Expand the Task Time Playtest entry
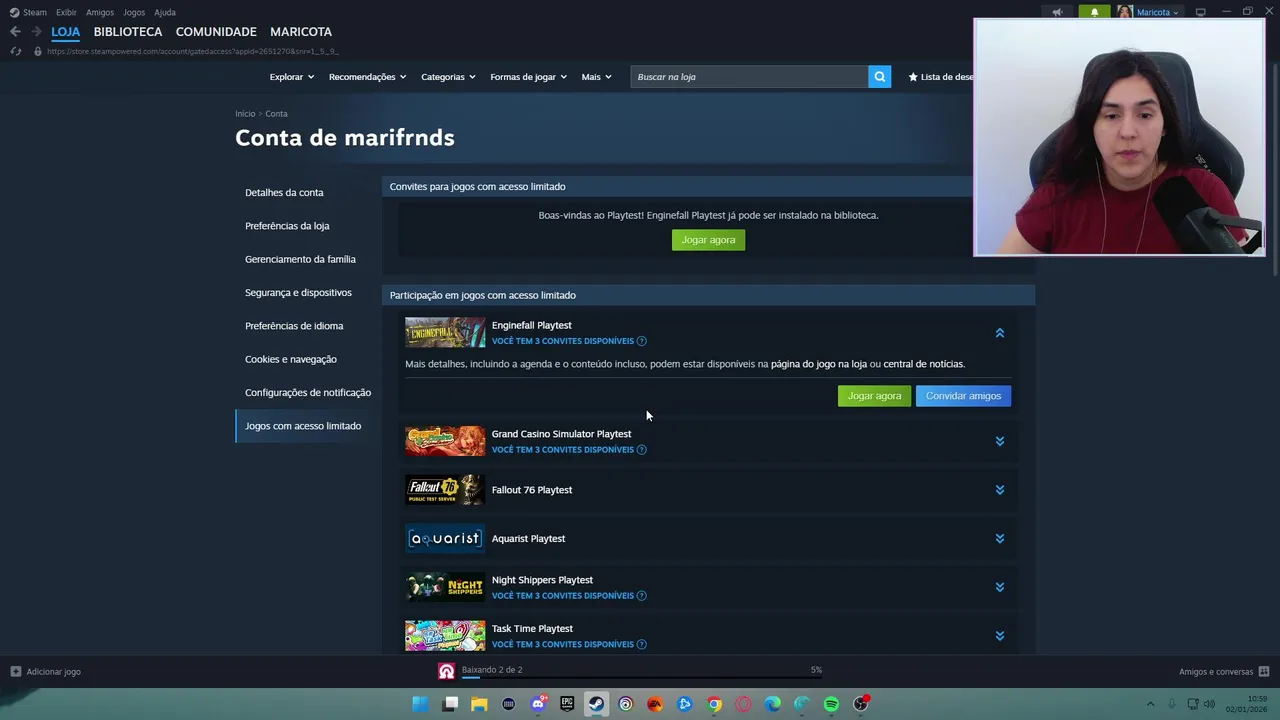The image size is (1280, 720). [999, 636]
